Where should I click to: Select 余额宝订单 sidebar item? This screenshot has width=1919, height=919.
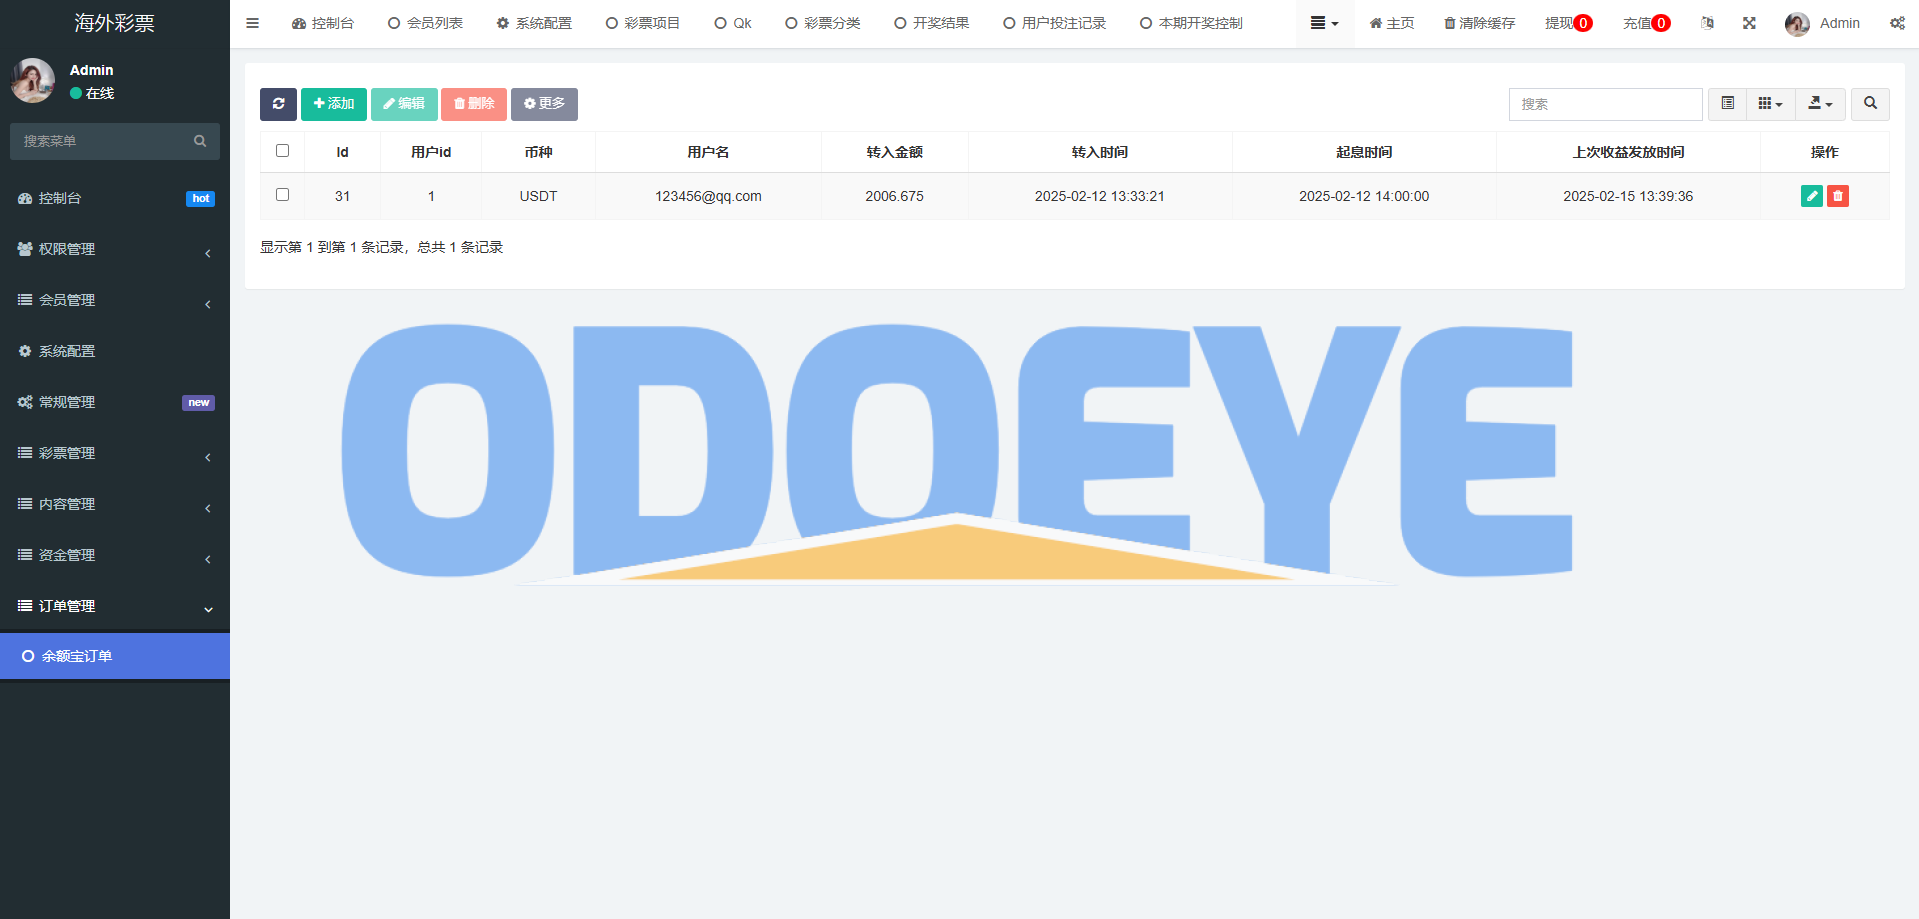pos(115,656)
